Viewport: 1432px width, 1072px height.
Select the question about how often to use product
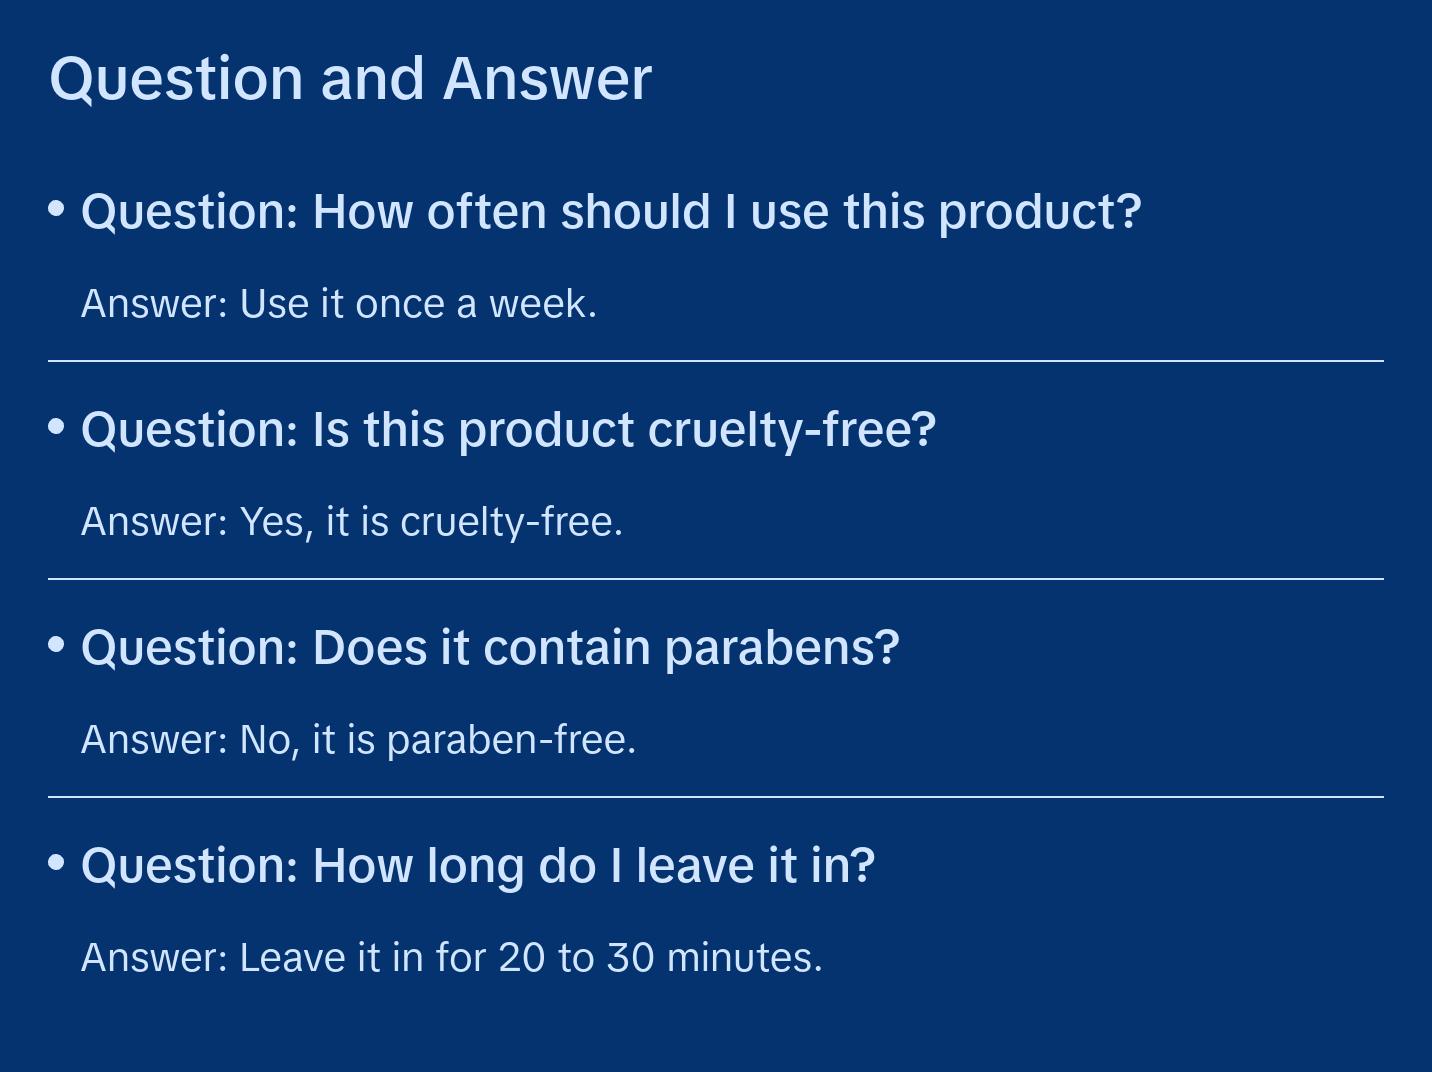pyautogui.click(x=611, y=212)
